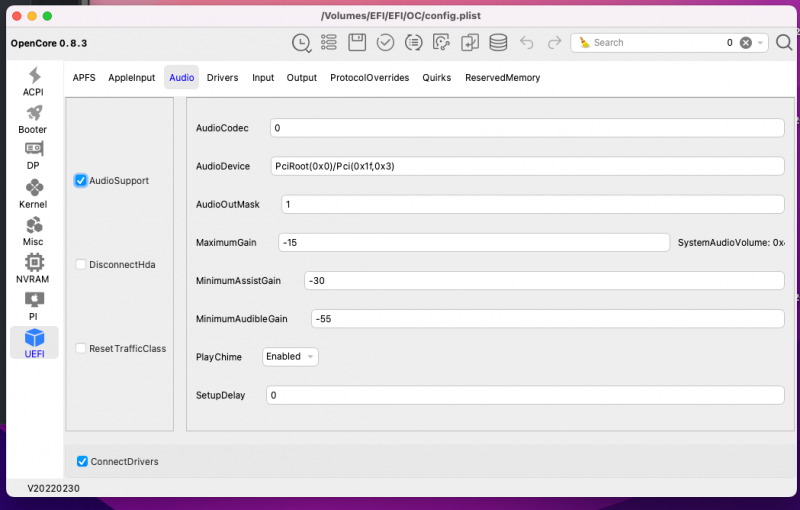Enable the ResetTrafficClass checkbox

pyautogui.click(x=81, y=348)
